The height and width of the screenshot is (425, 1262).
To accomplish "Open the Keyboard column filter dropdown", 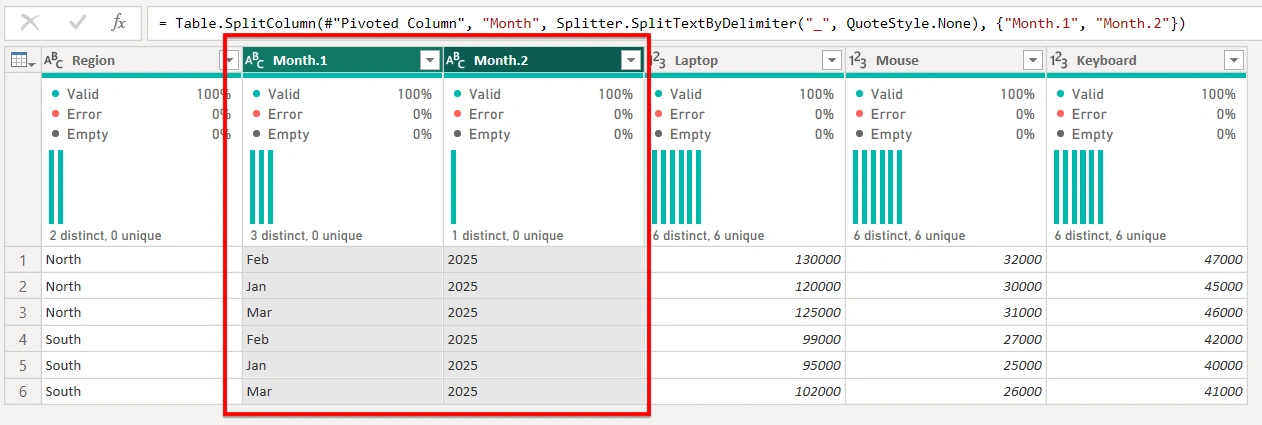I will (1233, 61).
